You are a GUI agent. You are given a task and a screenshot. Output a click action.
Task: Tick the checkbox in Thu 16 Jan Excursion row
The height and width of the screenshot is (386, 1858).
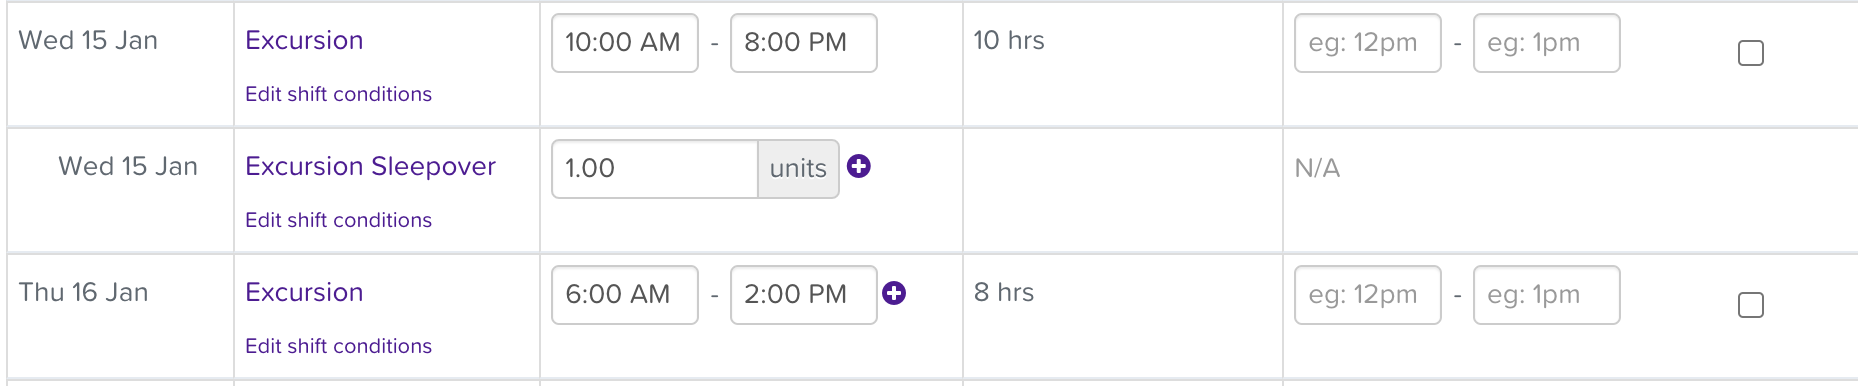pyautogui.click(x=1751, y=305)
